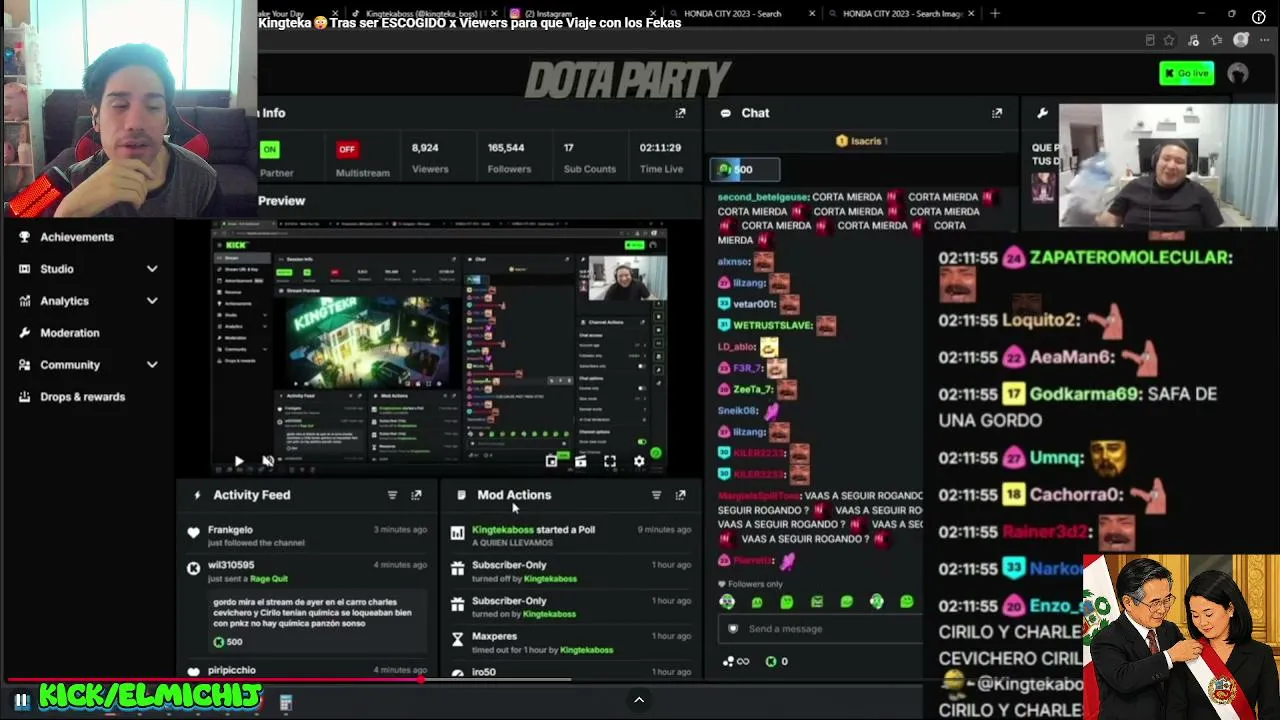This screenshot has width=1280, height=720.
Task: Unmute the stream preview audio
Action: point(268,461)
